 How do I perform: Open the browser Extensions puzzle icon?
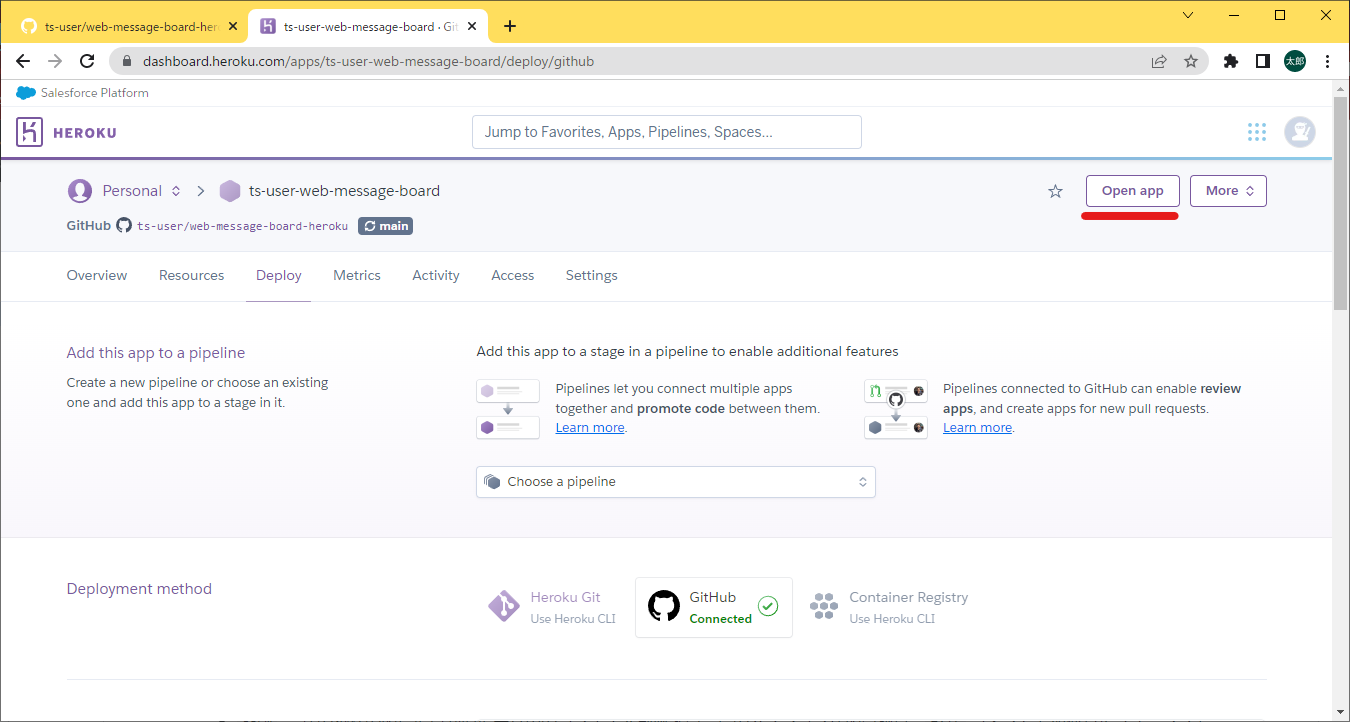(x=1231, y=61)
